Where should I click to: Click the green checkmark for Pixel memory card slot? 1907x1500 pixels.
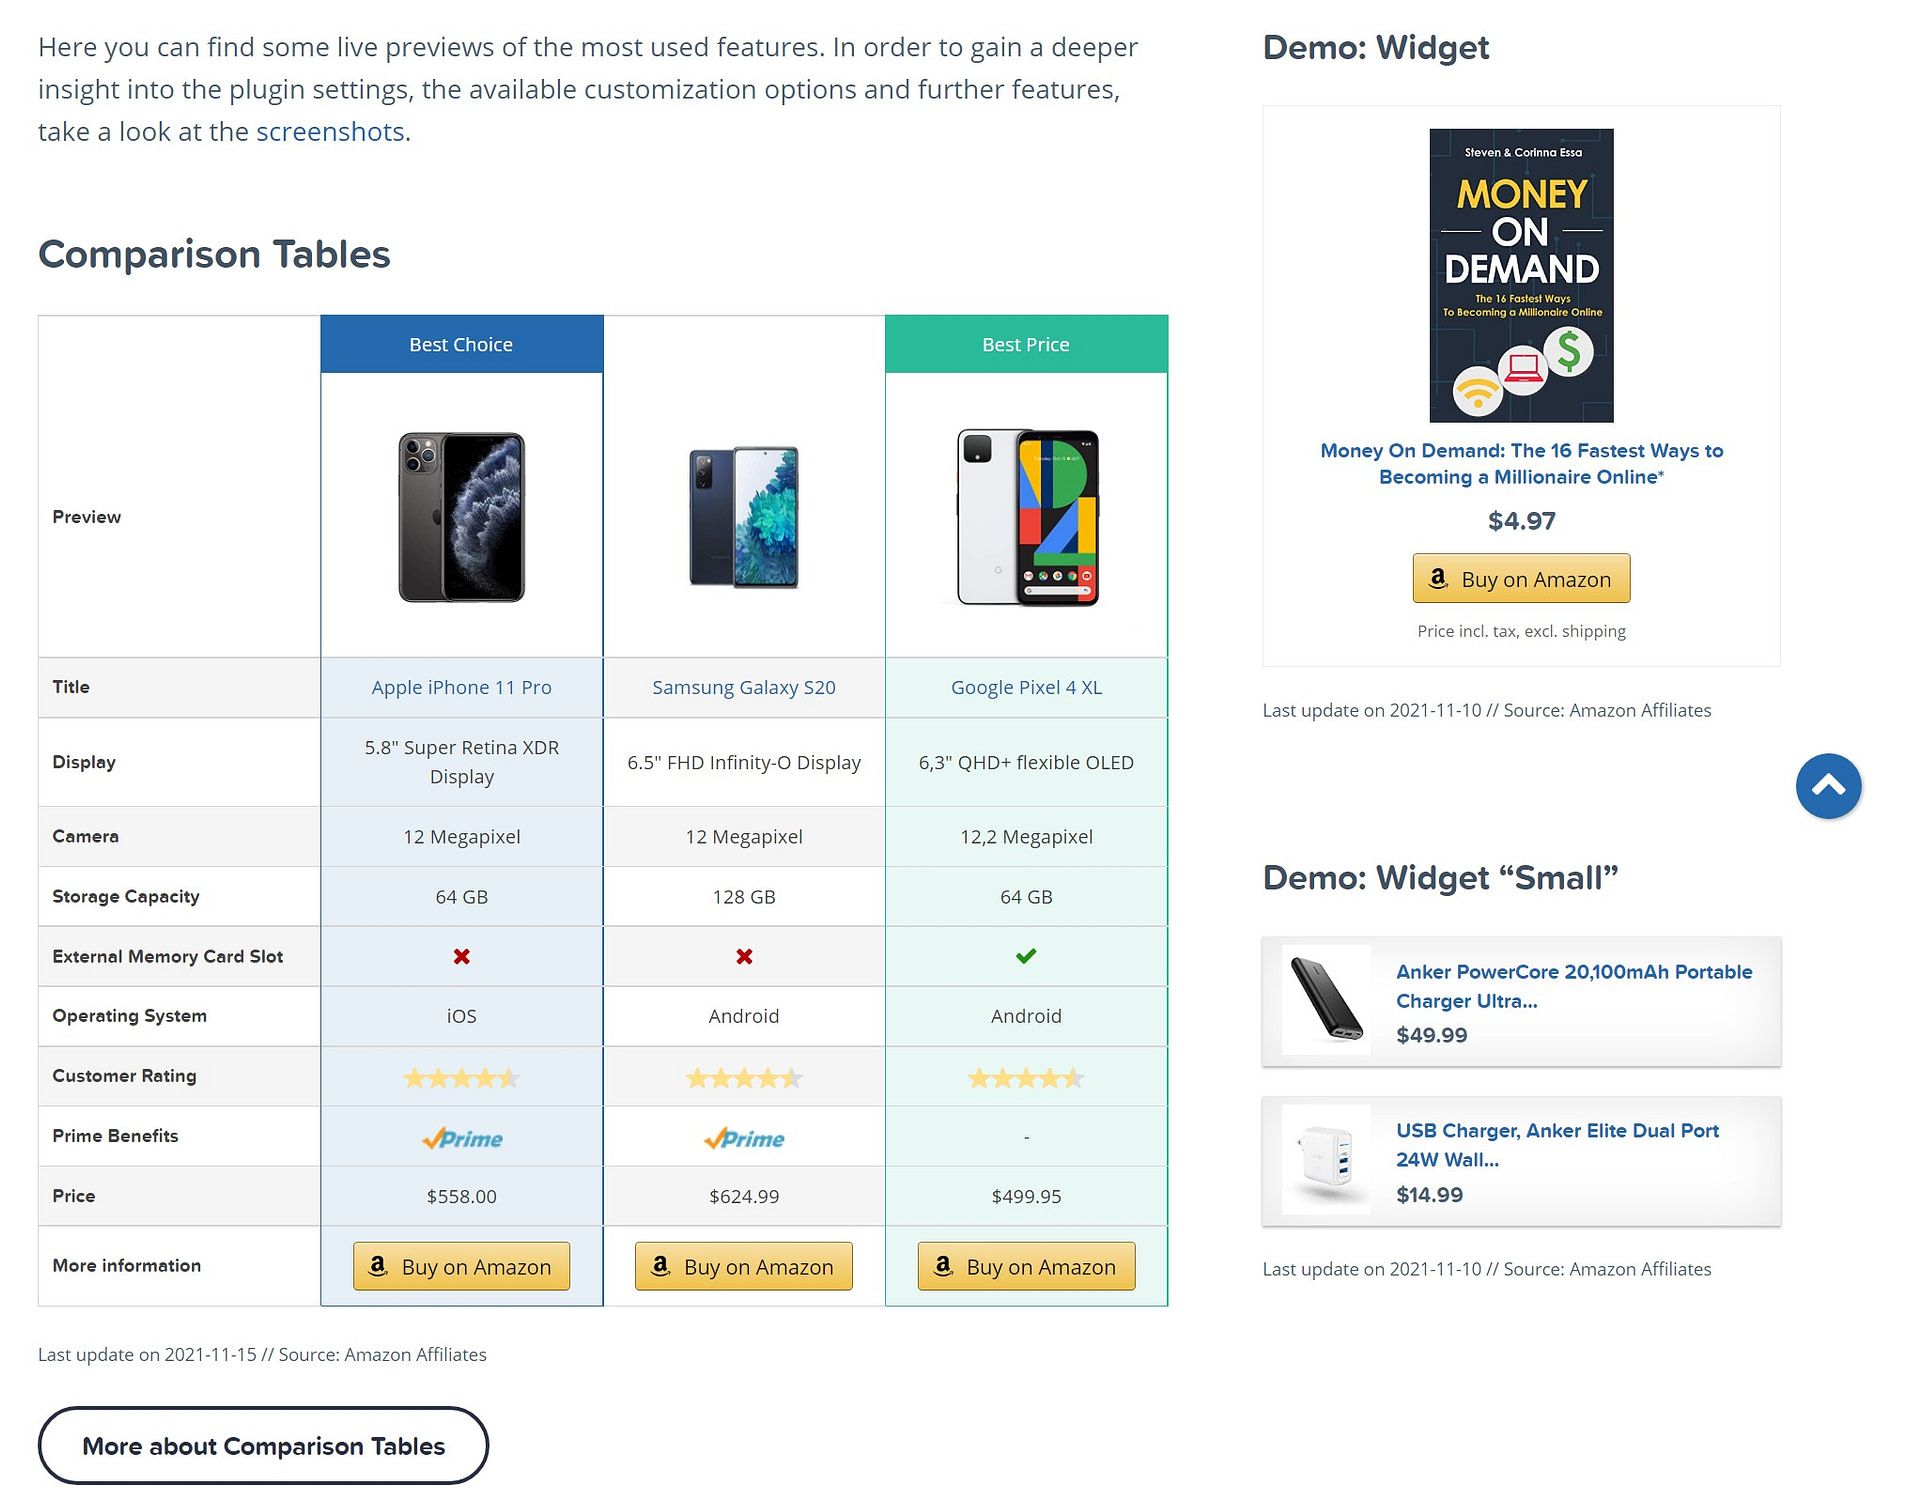click(x=1025, y=956)
